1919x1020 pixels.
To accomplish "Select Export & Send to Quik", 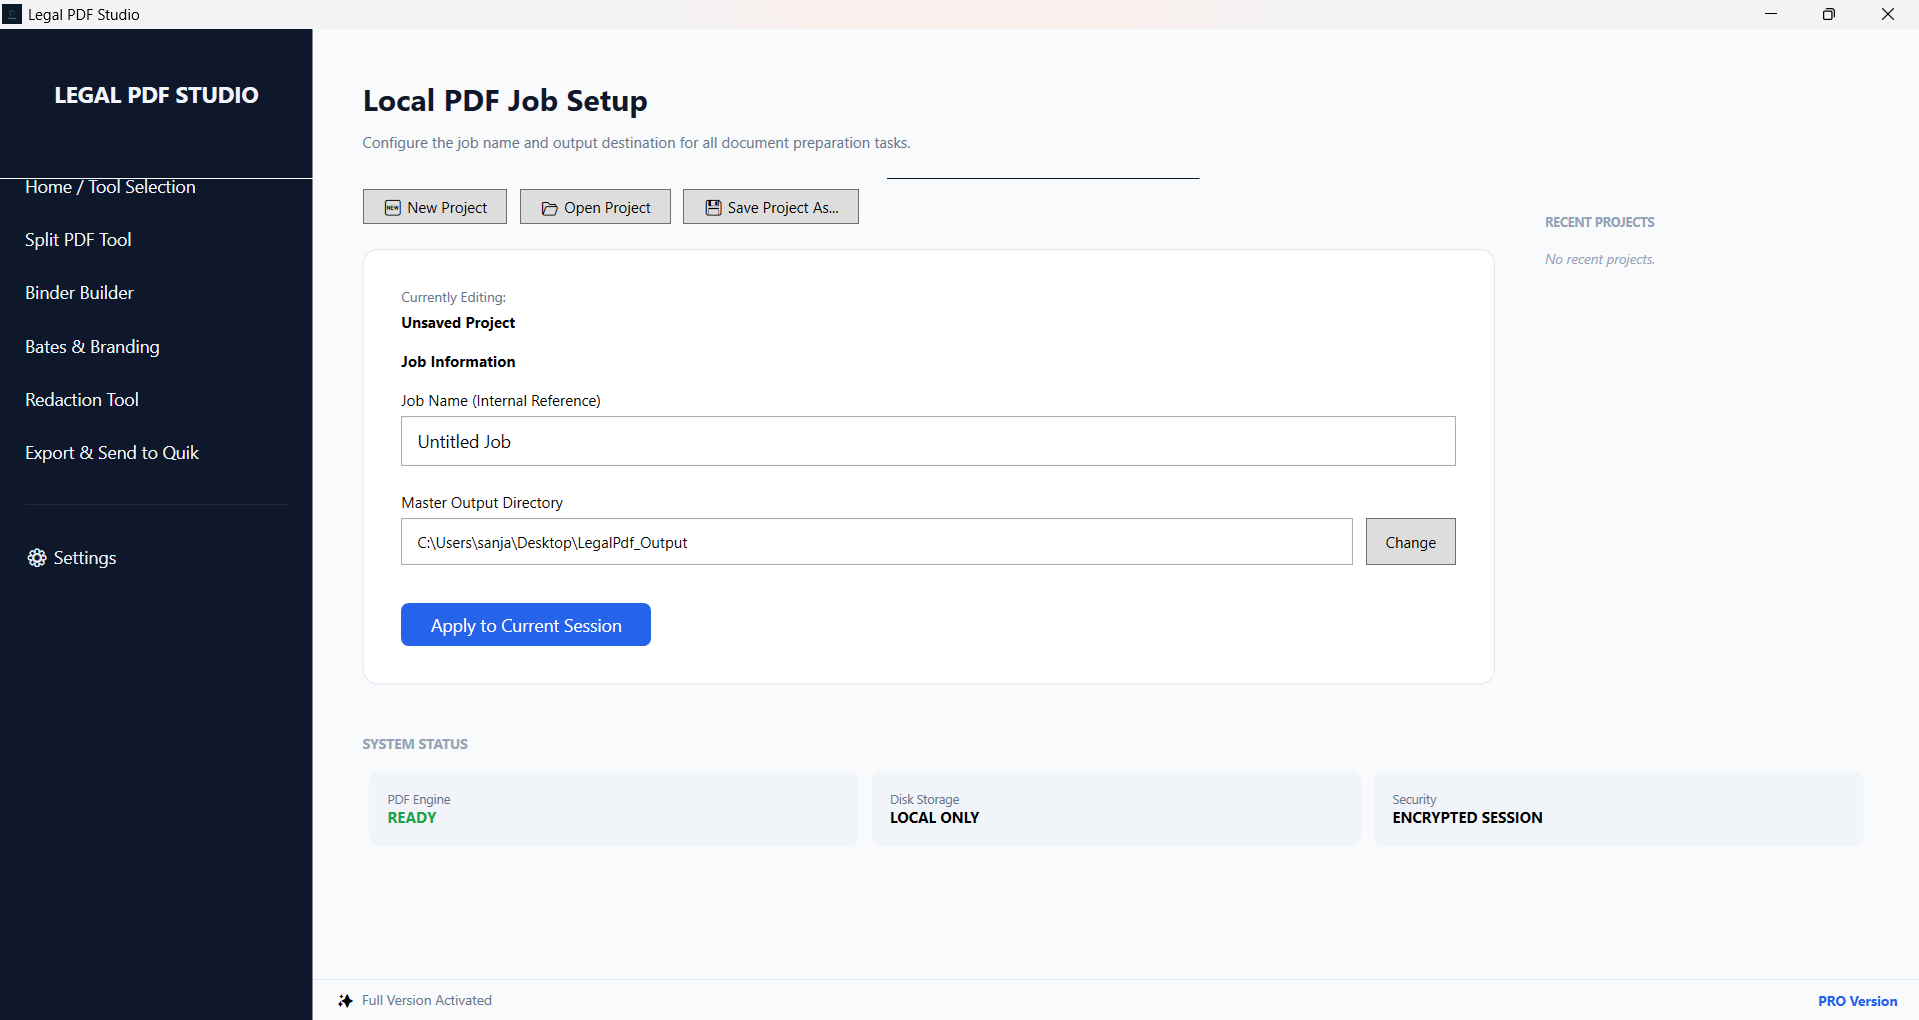I will [111, 453].
